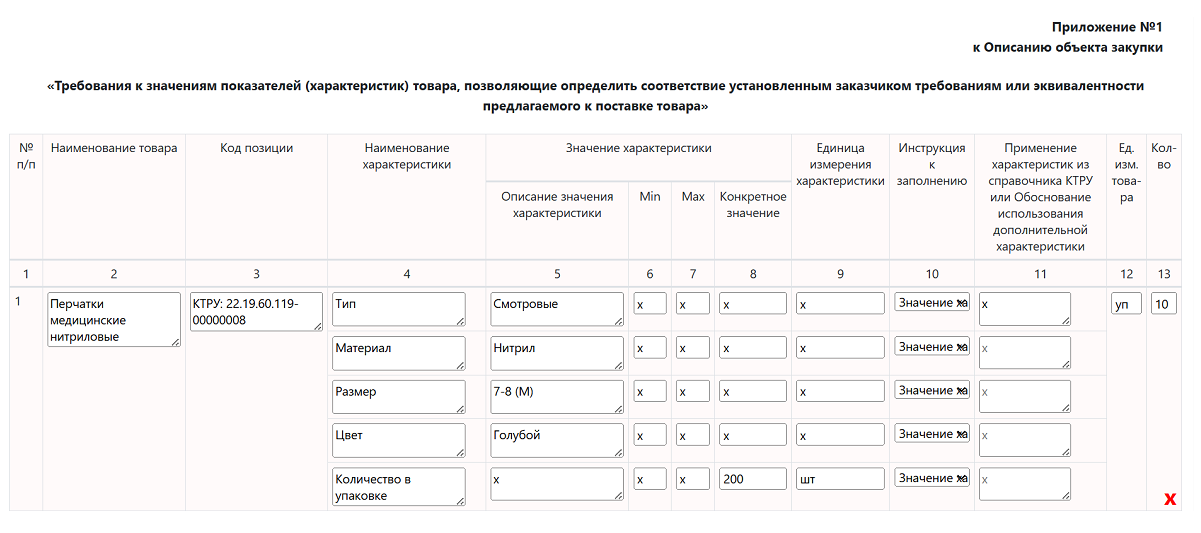Open instruction dropdown in the Количество в упаковке row
This screenshot has width=1201, height=533.
(932, 478)
